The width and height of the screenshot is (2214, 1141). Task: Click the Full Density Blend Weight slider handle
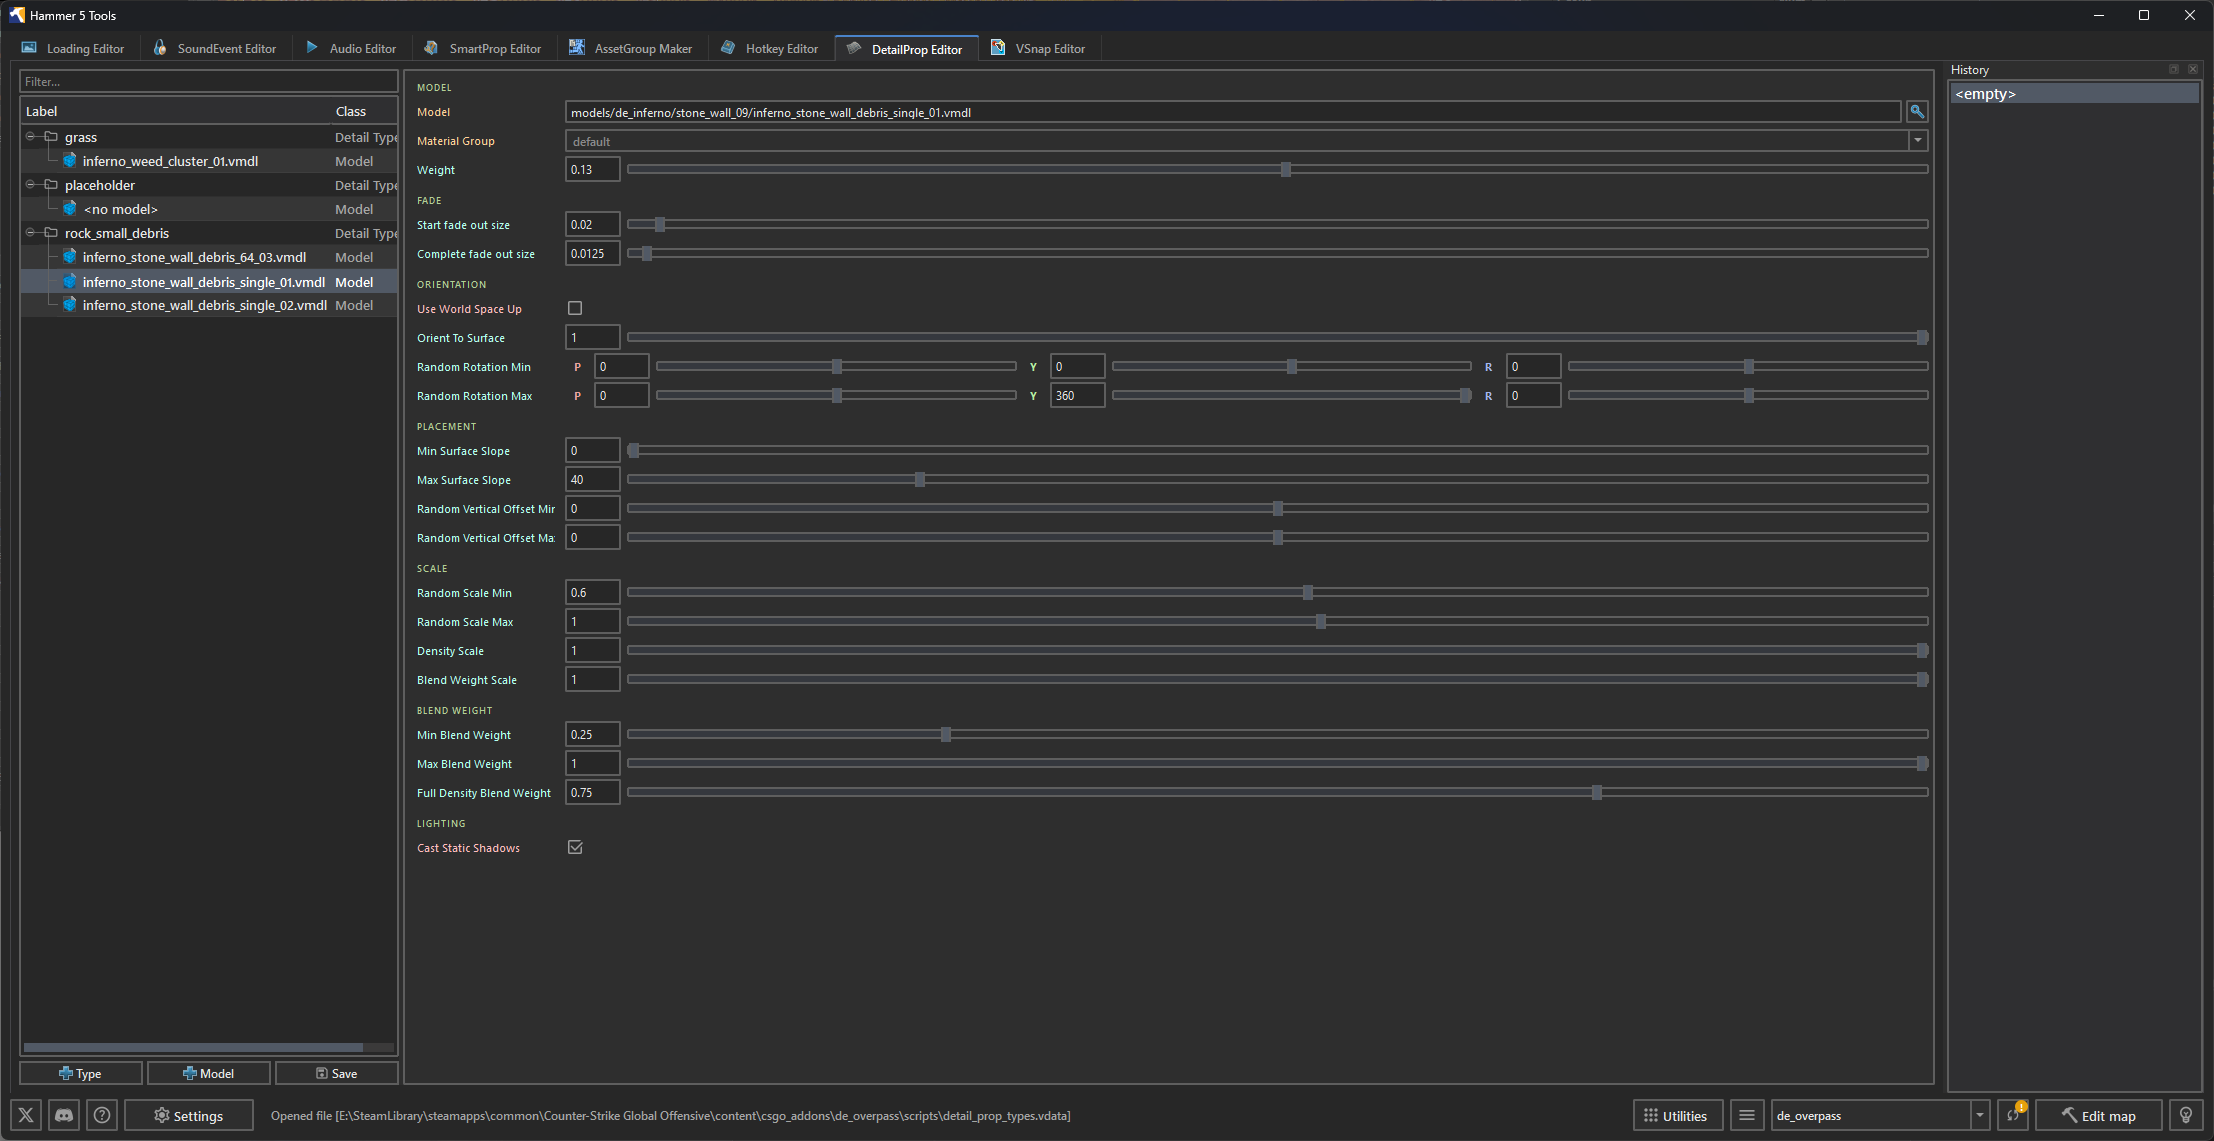1597,792
